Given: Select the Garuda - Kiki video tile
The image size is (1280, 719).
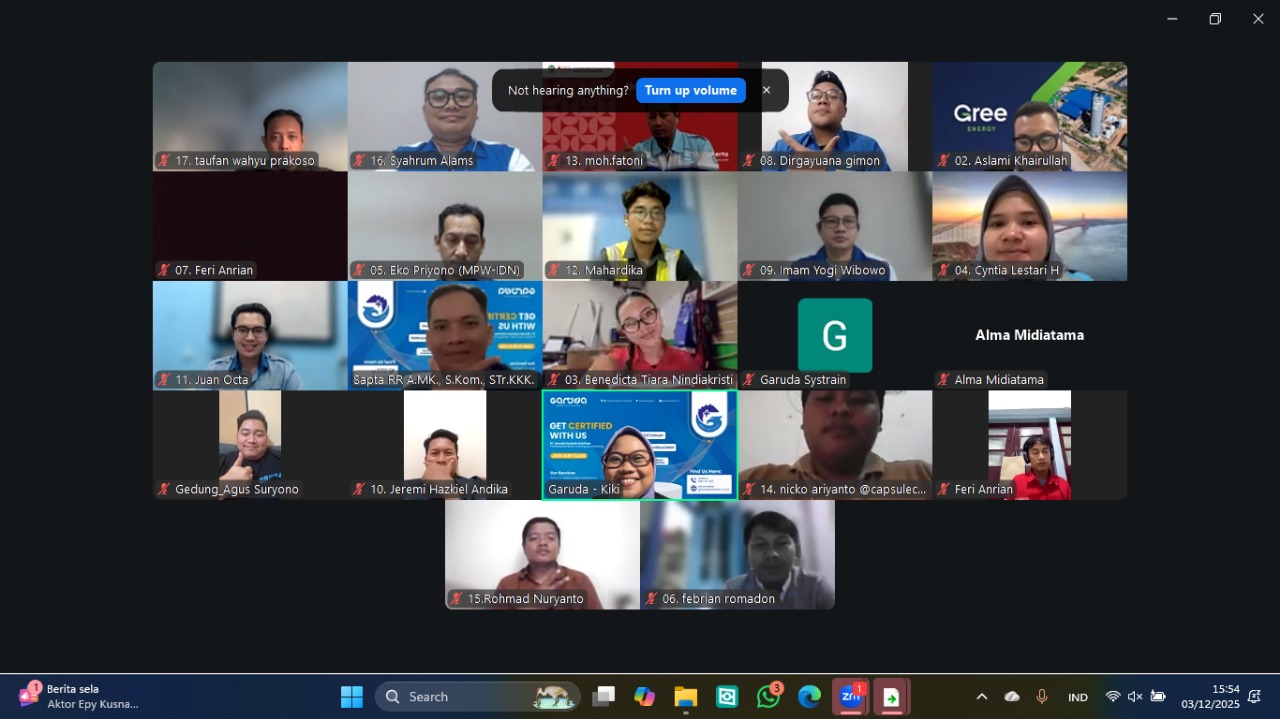Looking at the screenshot, I should point(640,444).
